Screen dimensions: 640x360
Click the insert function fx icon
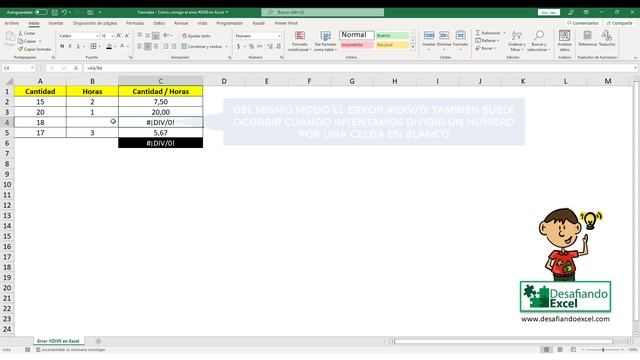[x=76, y=68]
